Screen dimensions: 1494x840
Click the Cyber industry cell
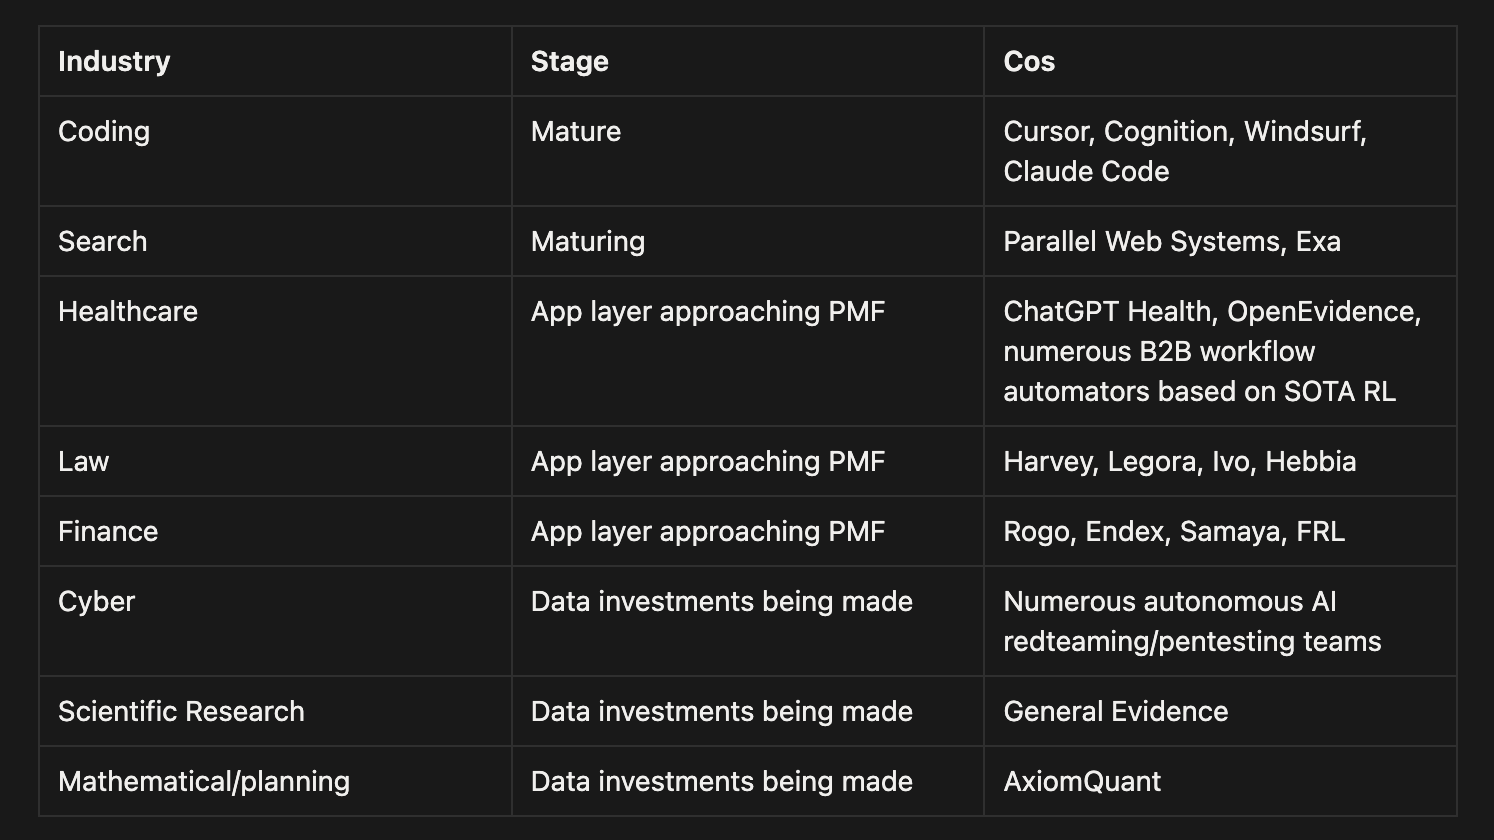tap(275, 621)
